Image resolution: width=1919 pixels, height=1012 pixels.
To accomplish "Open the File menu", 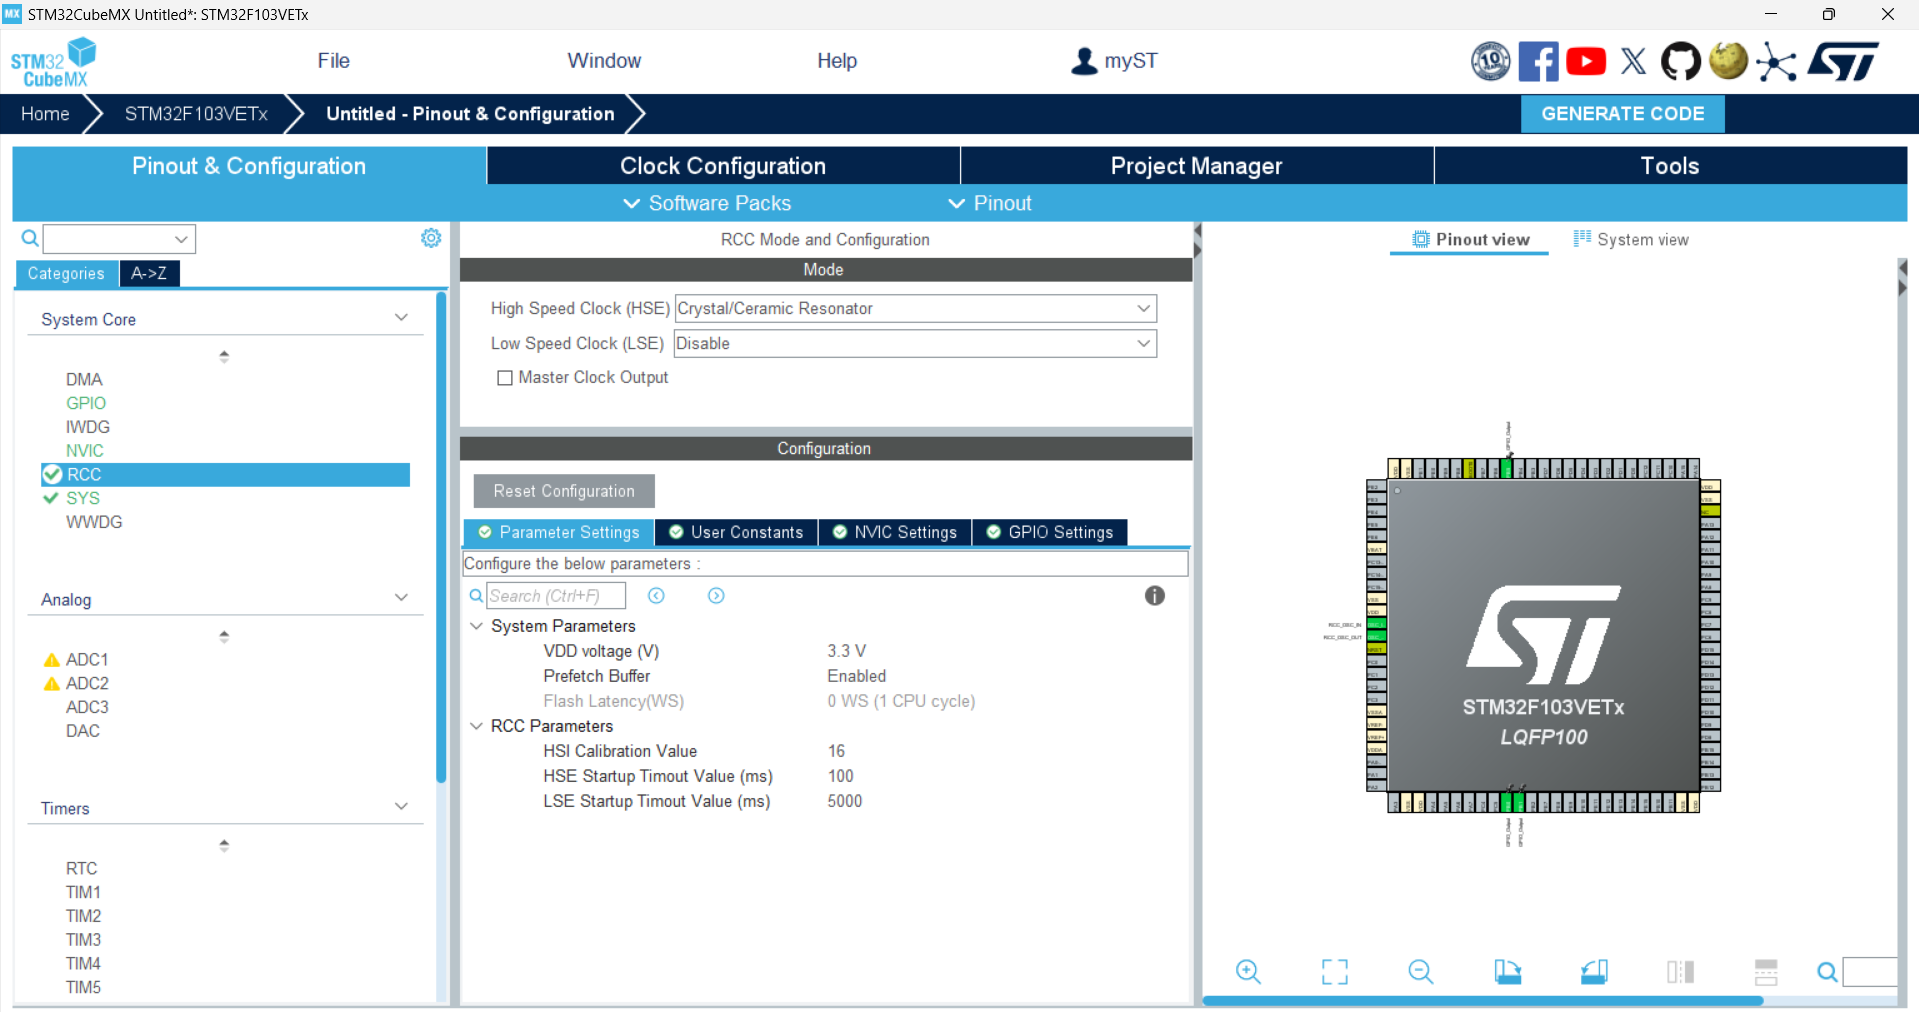I will pos(333,61).
